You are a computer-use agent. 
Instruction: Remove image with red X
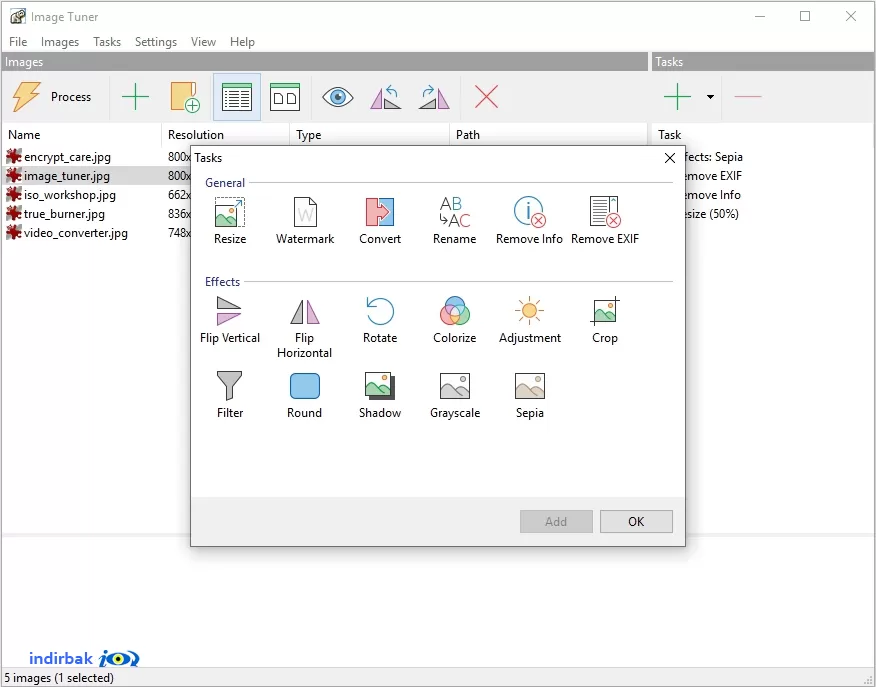coord(486,97)
